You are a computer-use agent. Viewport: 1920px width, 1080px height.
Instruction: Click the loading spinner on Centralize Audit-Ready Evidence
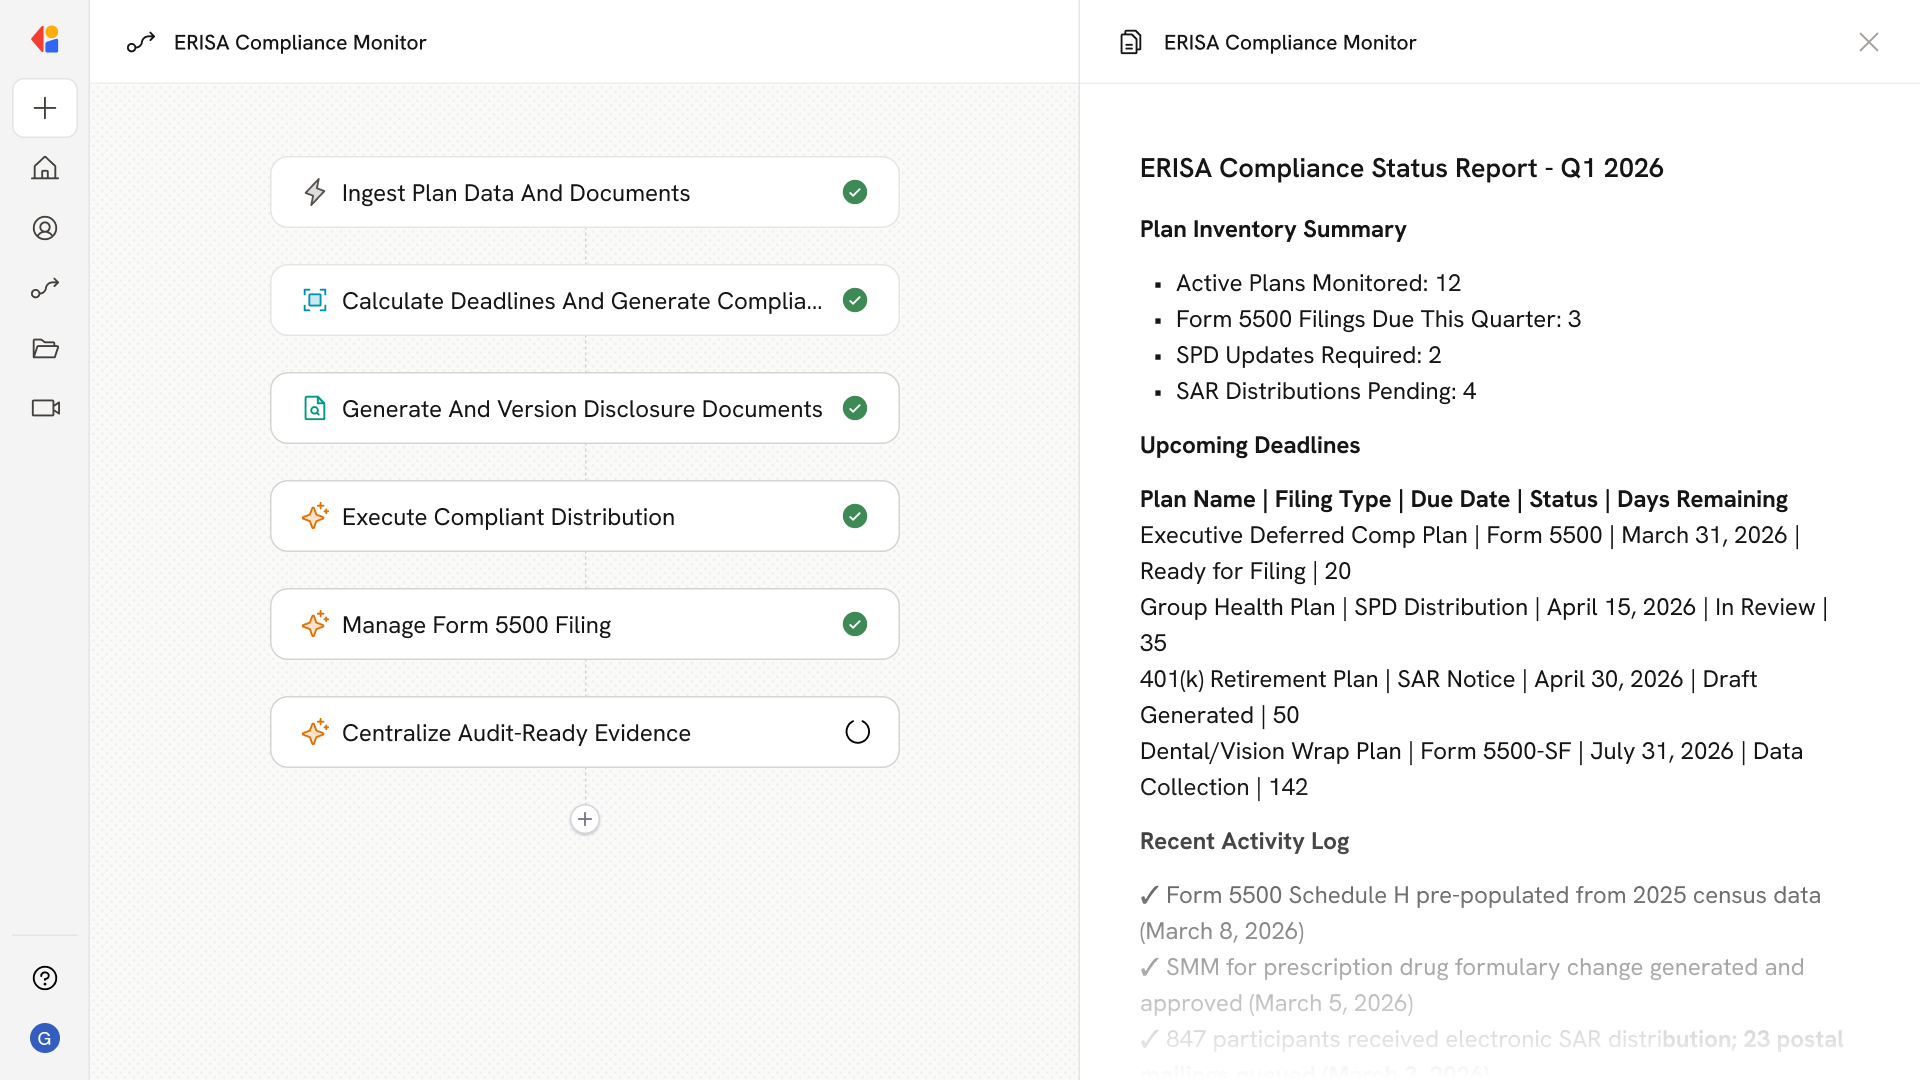point(857,732)
